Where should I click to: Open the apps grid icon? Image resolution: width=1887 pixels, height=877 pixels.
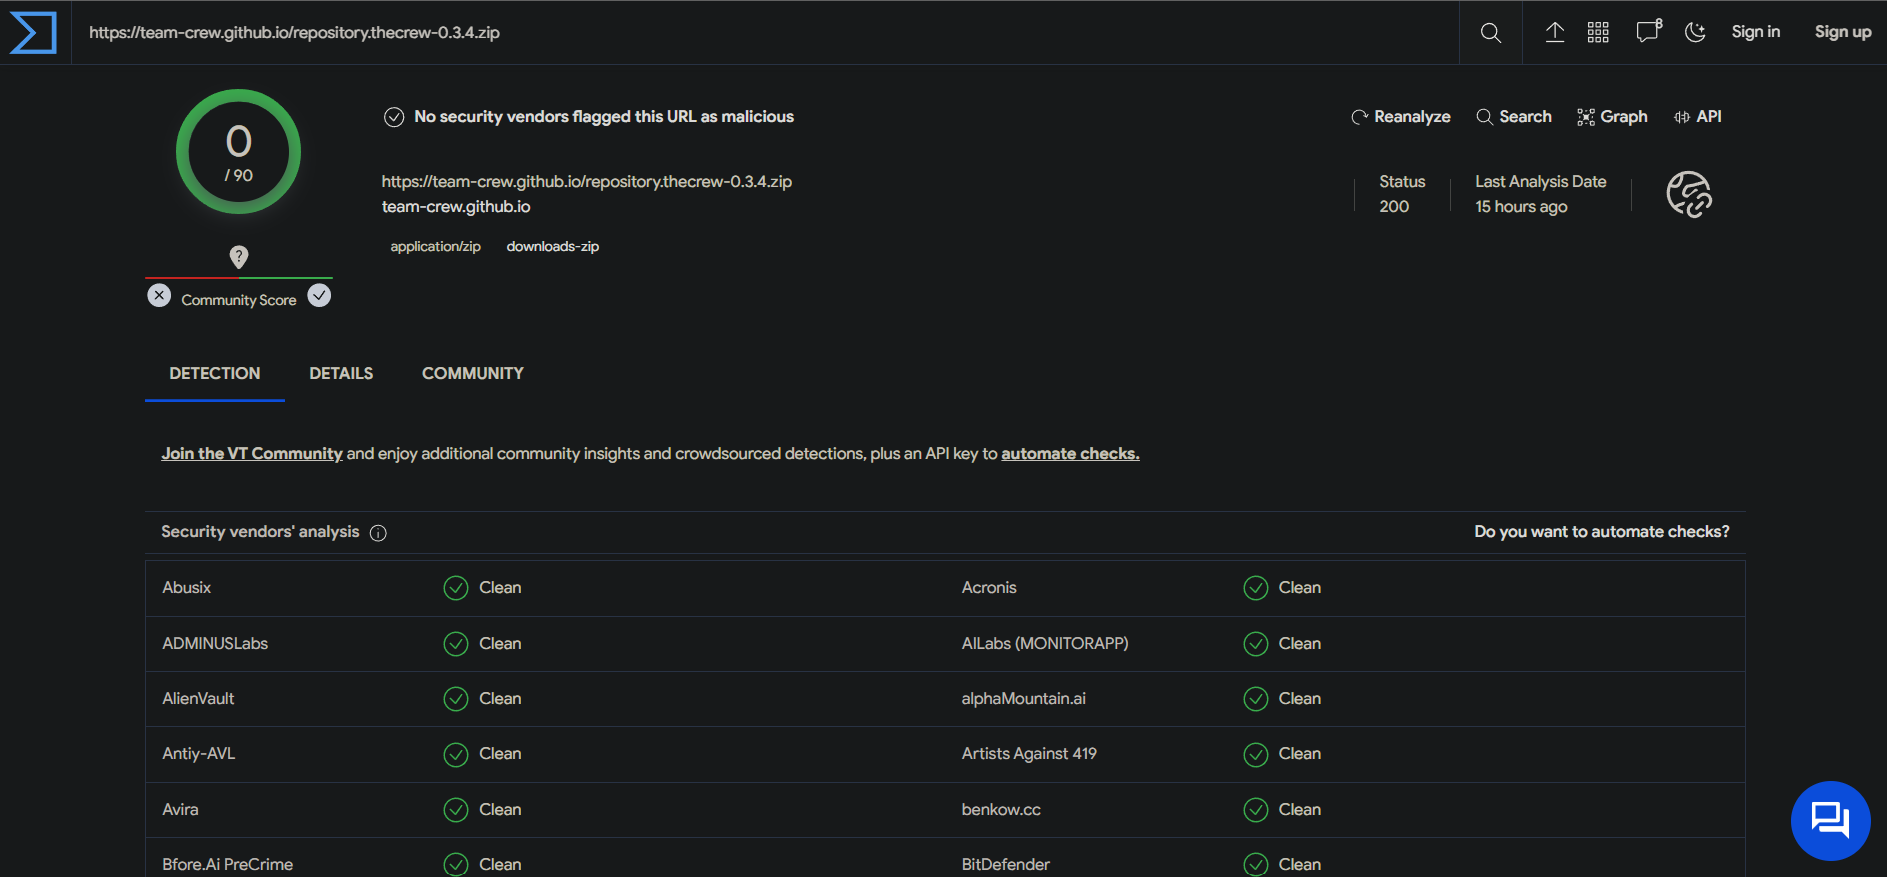[1598, 32]
